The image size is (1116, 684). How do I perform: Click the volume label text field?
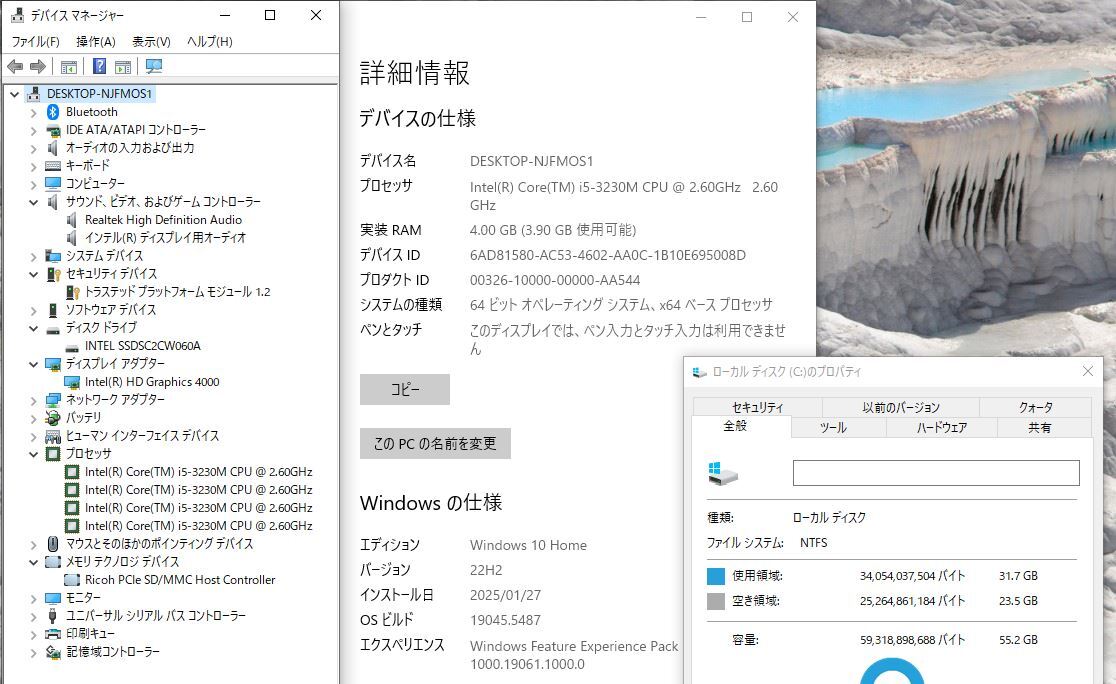[x=936, y=473]
